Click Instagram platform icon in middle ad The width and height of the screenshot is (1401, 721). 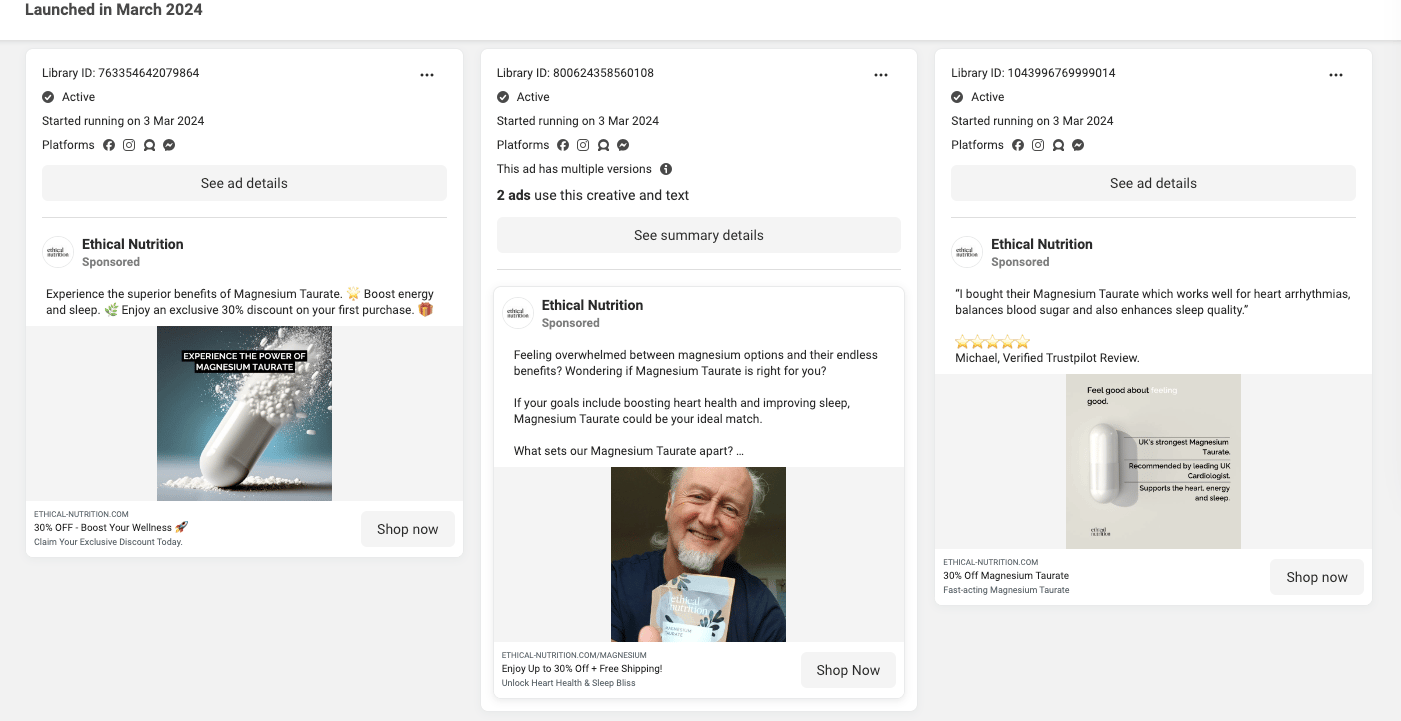click(x=583, y=145)
